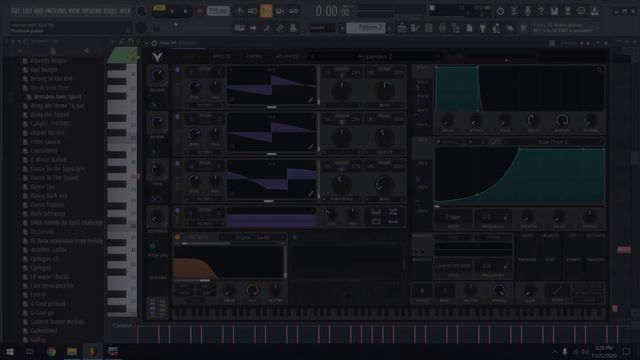Screen dimensions: 640x360
Task: Click the red record button
Action: 199,12
